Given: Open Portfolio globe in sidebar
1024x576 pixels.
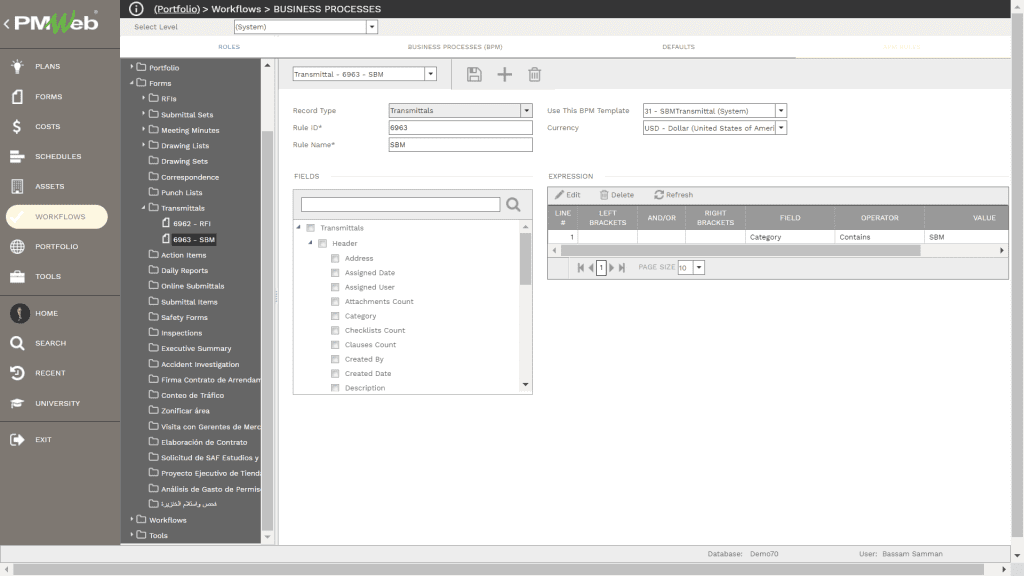Looking at the screenshot, I should (x=56, y=246).
